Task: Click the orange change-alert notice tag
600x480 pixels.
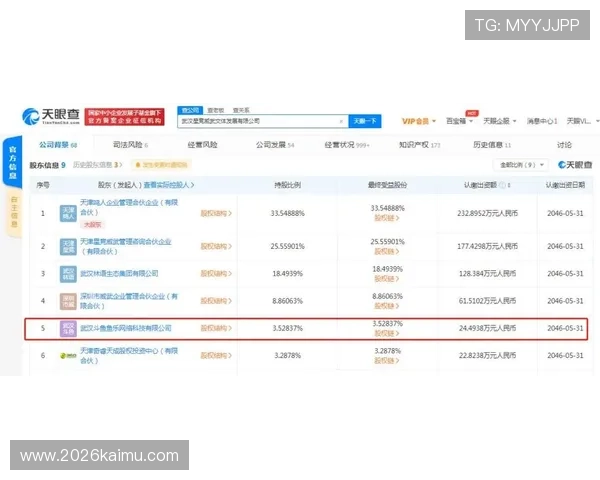Action: (x=161, y=165)
